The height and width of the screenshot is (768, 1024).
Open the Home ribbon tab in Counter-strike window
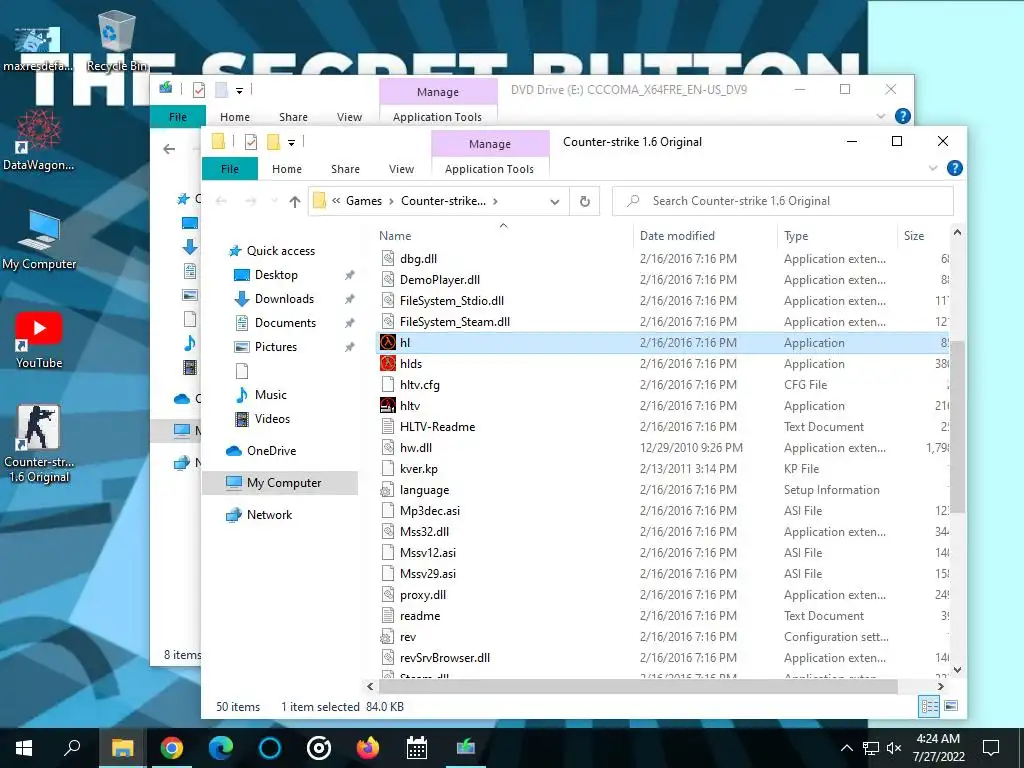287,168
